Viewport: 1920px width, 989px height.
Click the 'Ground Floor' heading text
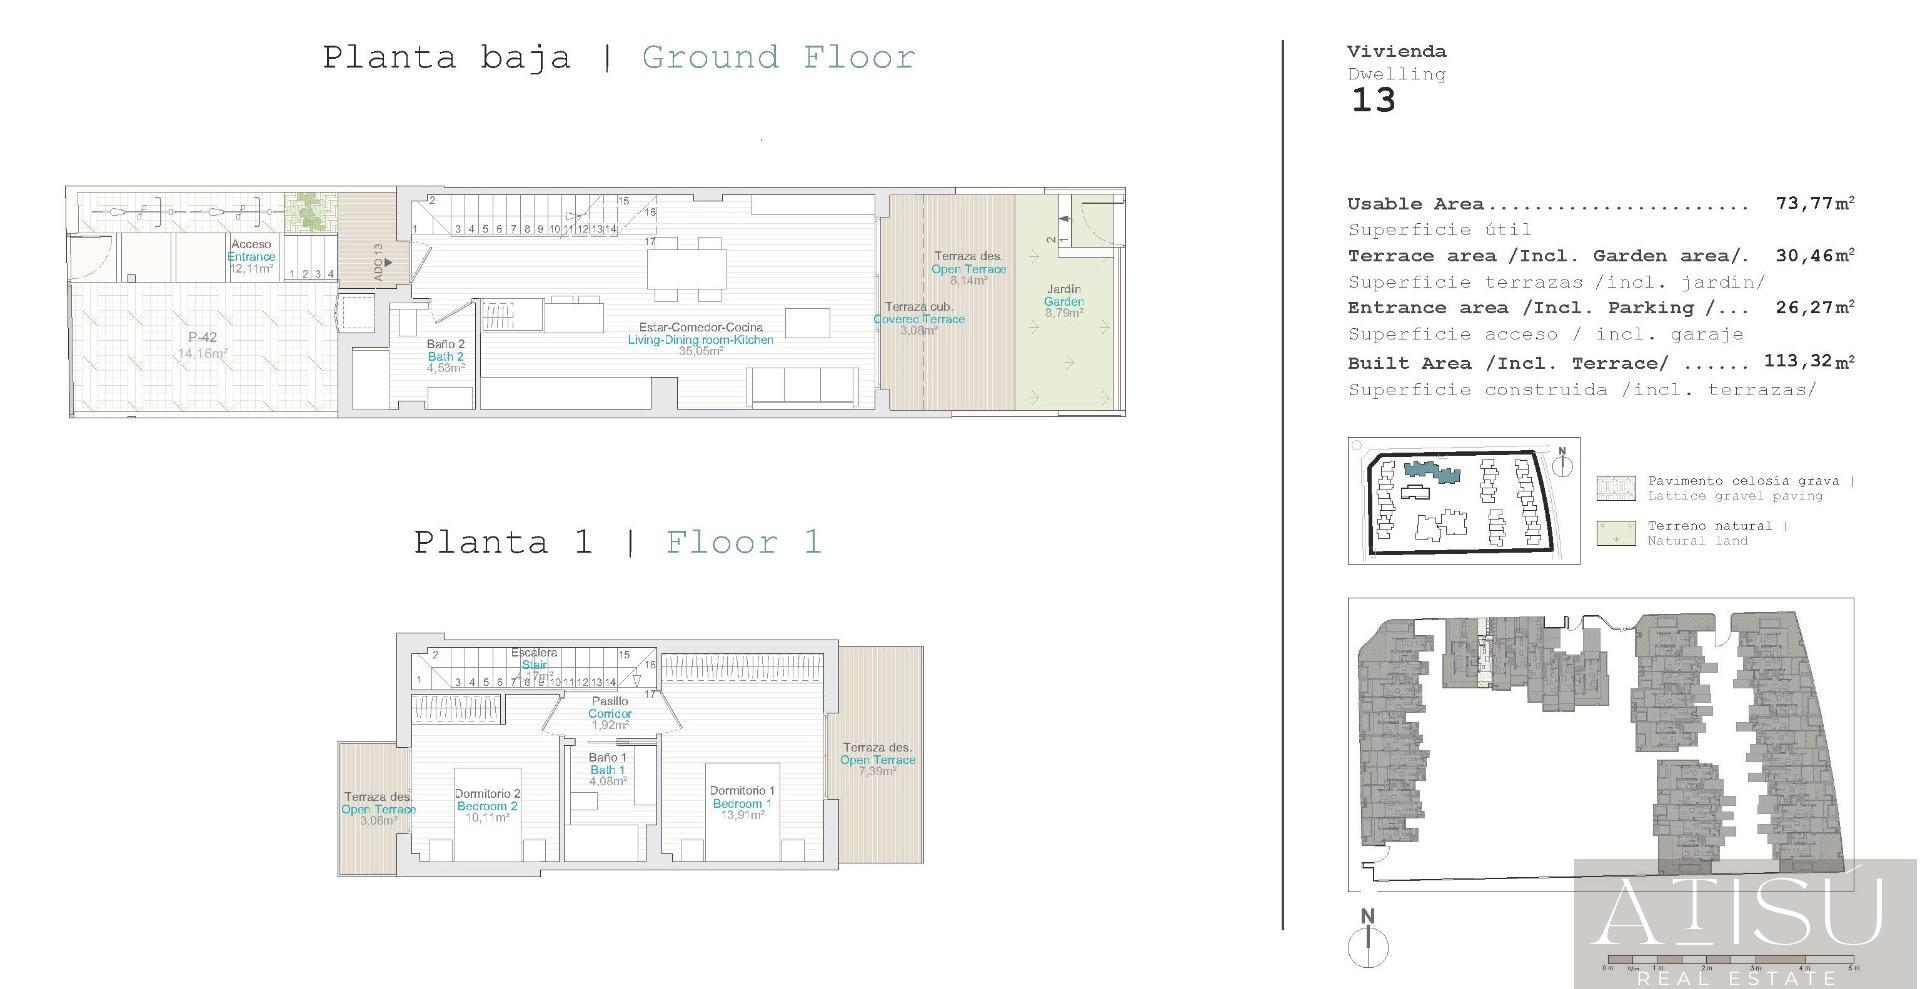click(778, 57)
